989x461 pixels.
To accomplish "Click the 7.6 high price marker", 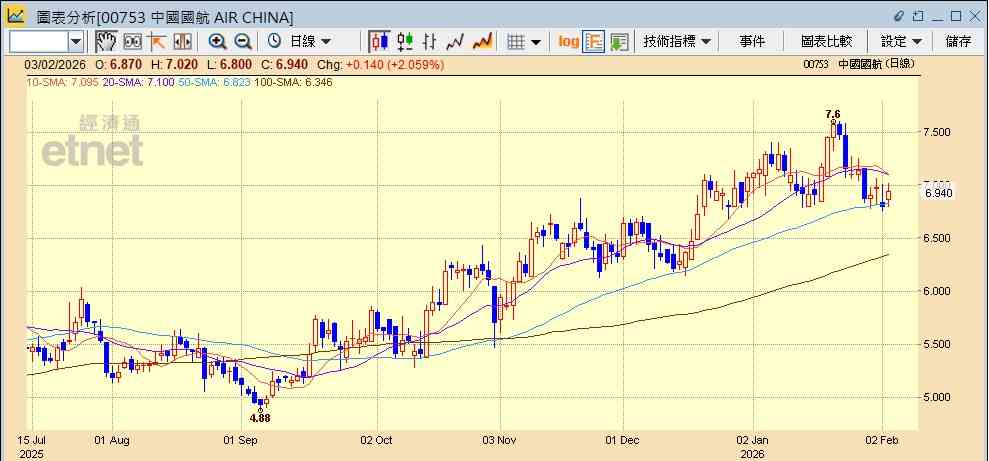I will coord(833,114).
